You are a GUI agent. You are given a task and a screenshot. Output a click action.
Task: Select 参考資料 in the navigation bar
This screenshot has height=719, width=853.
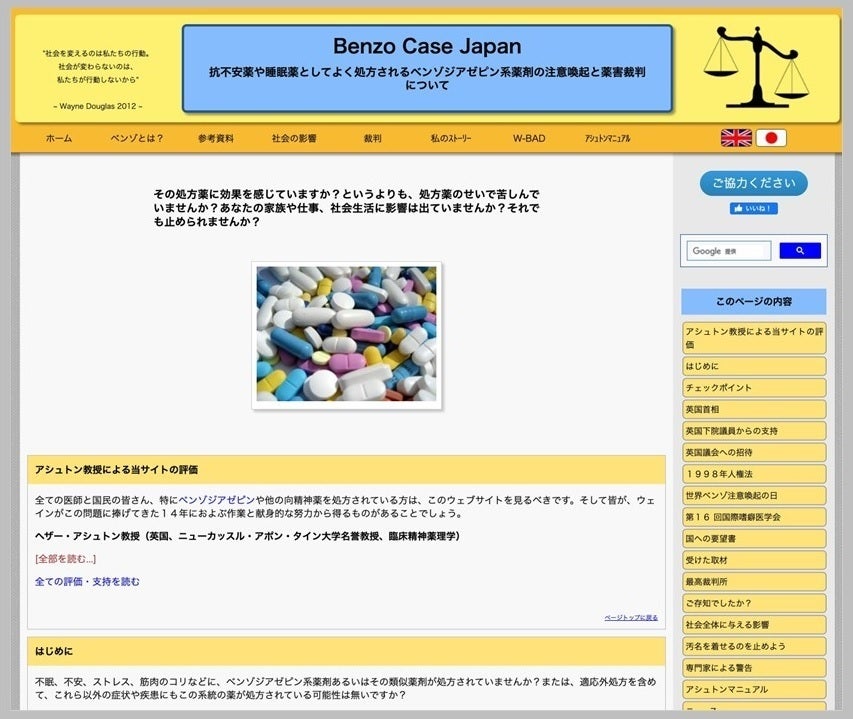[x=215, y=139]
